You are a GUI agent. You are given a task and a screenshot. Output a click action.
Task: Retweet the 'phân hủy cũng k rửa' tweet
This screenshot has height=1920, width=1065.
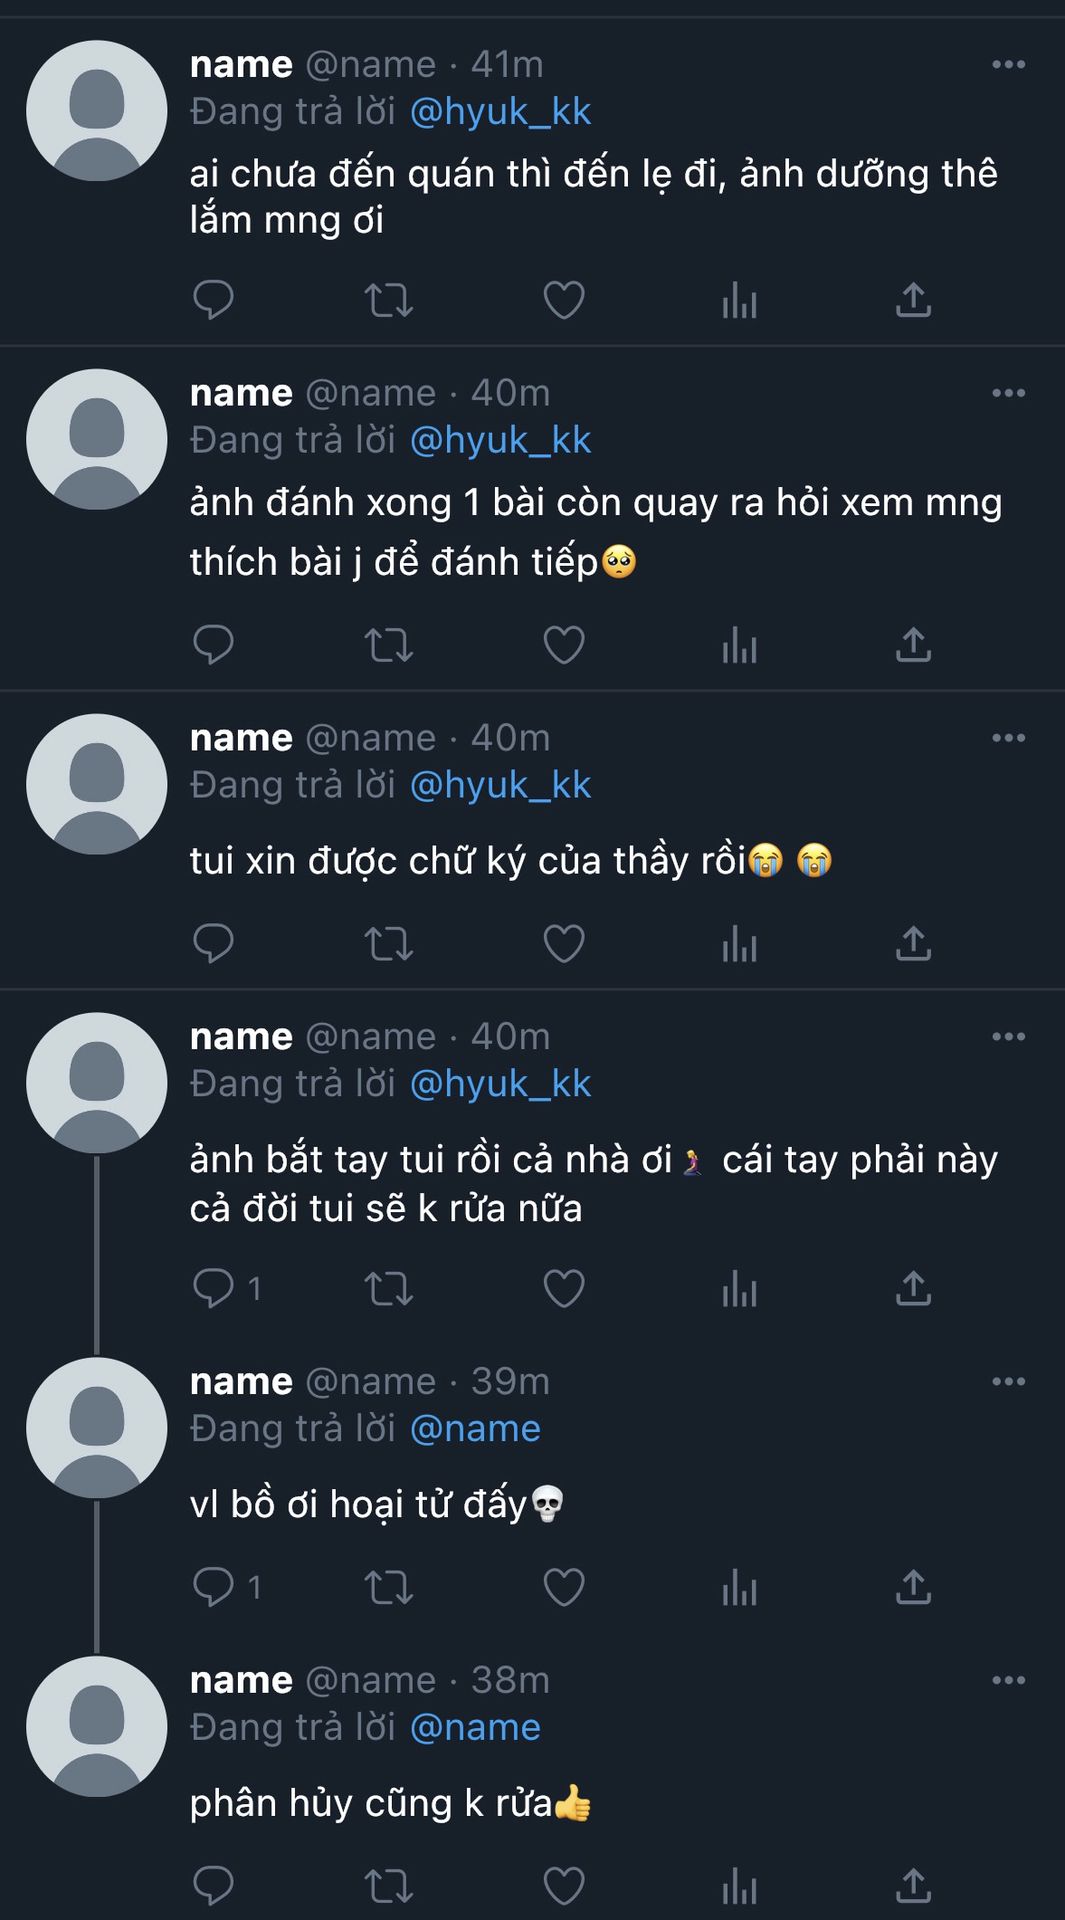[x=388, y=1886]
